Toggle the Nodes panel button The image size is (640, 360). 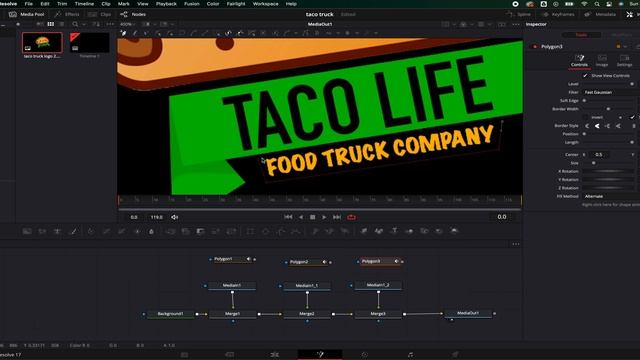pyautogui.click(x=133, y=14)
